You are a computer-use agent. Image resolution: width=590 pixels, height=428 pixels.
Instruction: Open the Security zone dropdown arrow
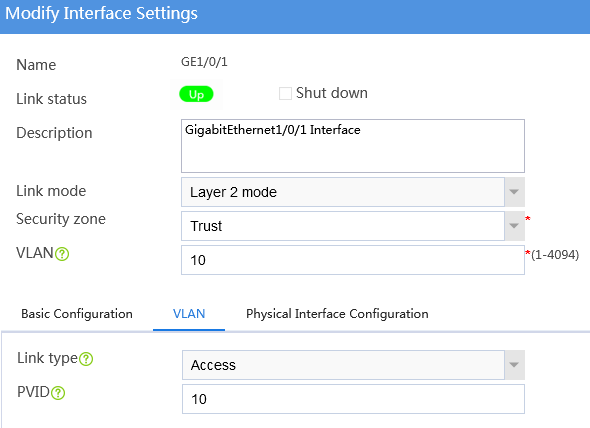pyautogui.click(x=514, y=226)
